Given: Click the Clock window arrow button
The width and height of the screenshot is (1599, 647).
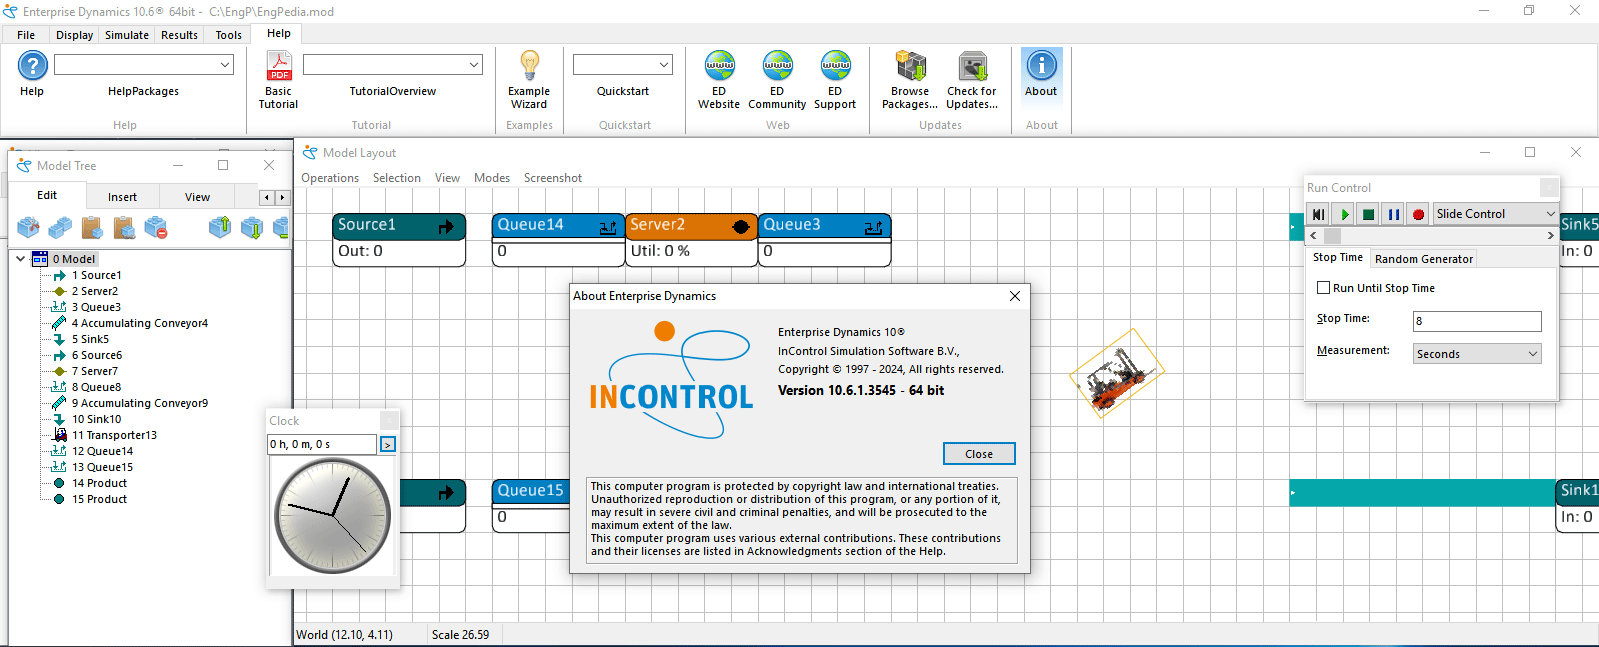Looking at the screenshot, I should [388, 444].
